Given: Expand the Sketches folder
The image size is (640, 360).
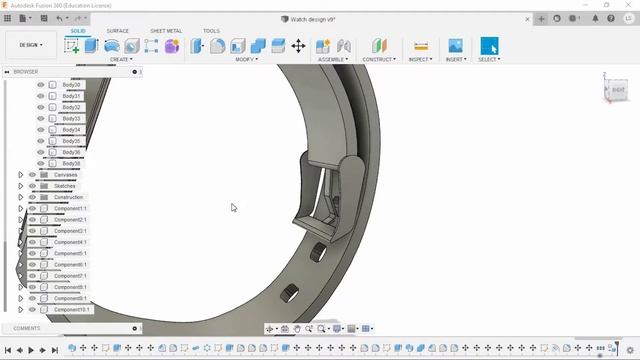Looking at the screenshot, I should click(x=20, y=186).
